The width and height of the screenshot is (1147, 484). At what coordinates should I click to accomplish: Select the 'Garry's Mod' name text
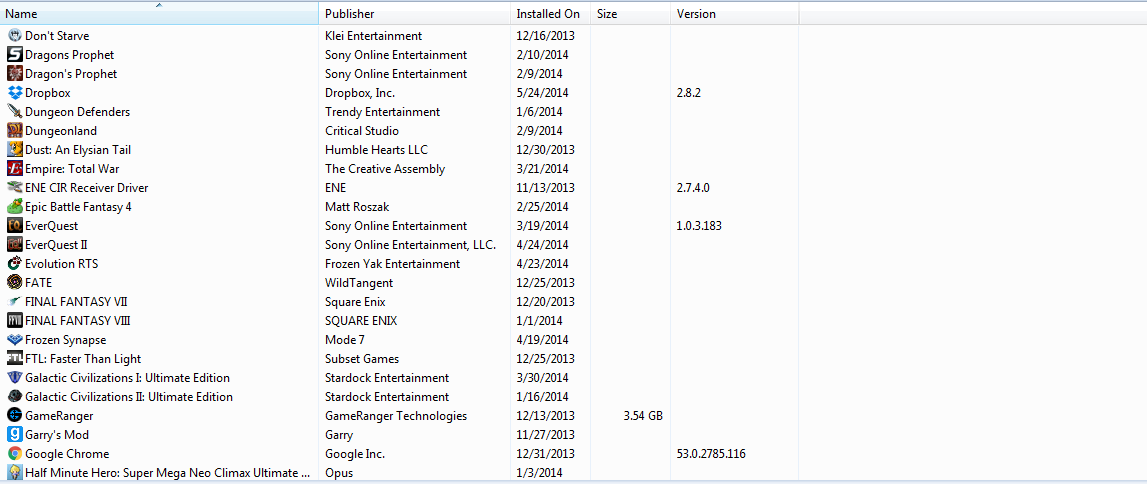tap(57, 435)
